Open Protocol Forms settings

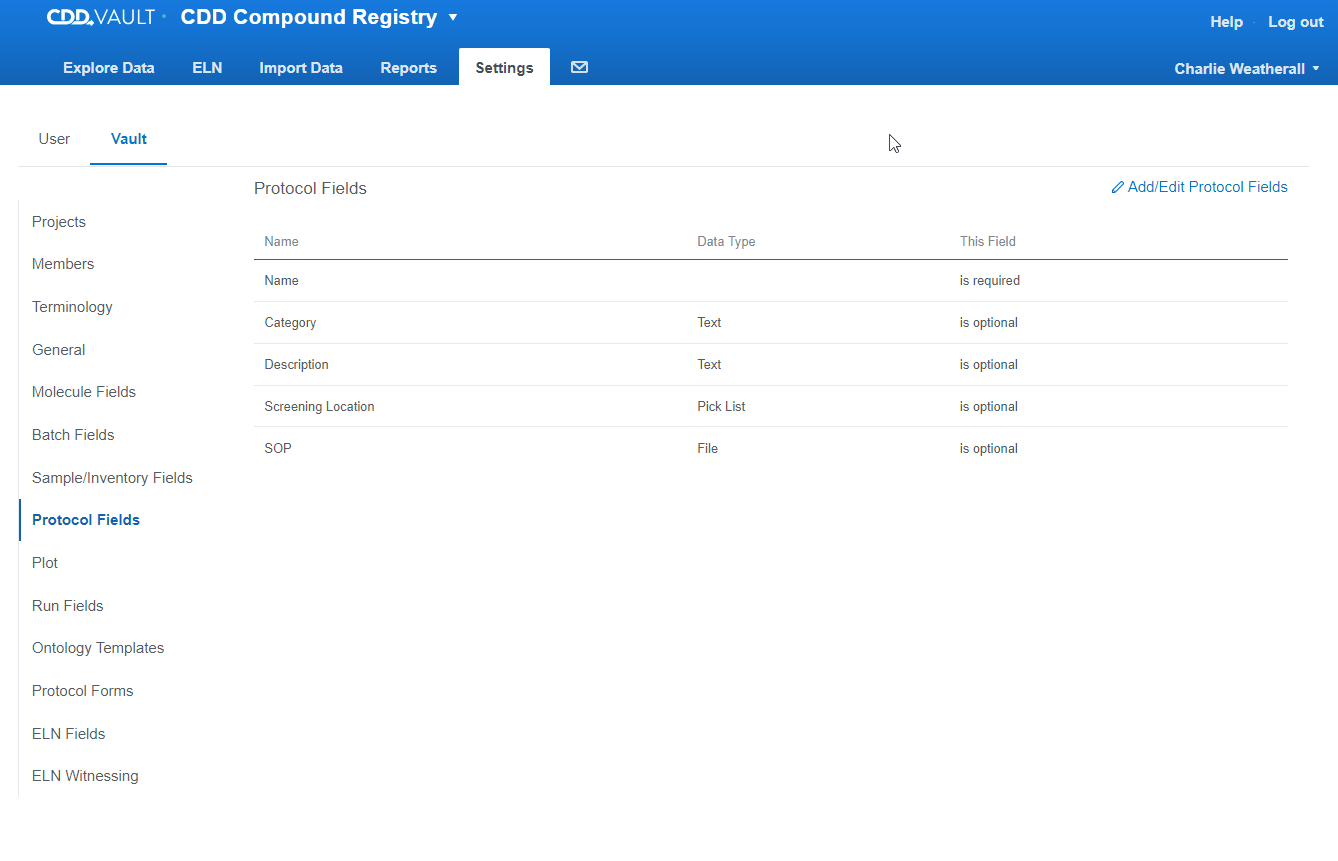pyautogui.click(x=83, y=691)
